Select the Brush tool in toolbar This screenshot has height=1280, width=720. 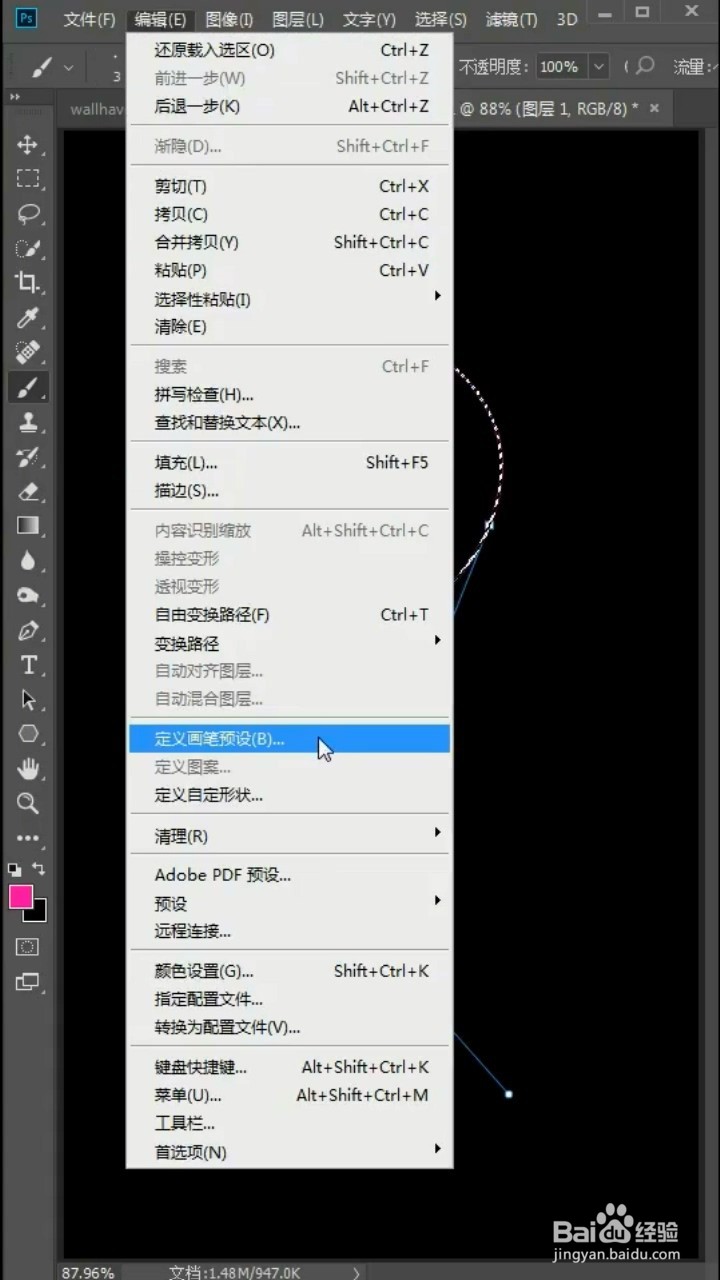click(28, 387)
